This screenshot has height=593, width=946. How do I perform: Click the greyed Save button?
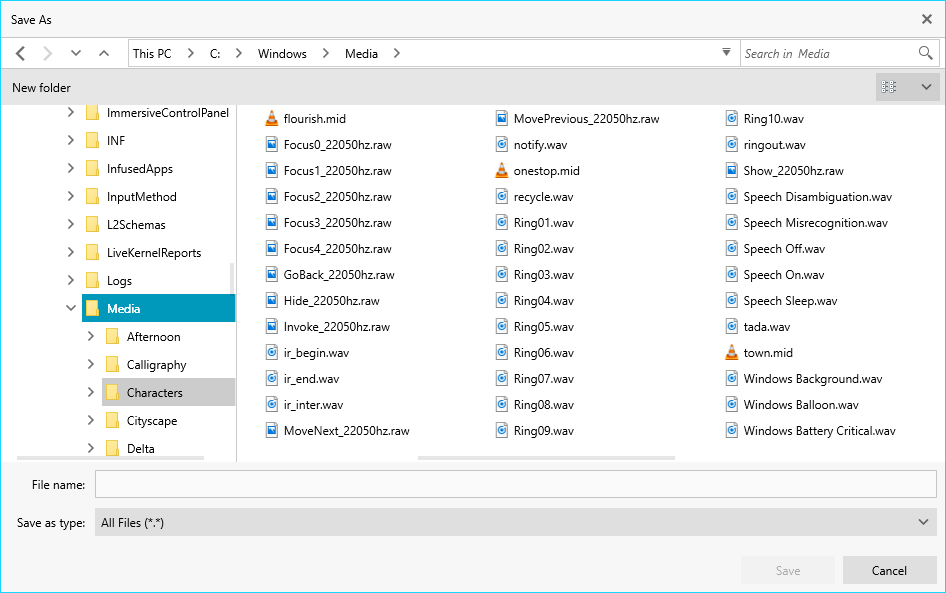[788, 570]
